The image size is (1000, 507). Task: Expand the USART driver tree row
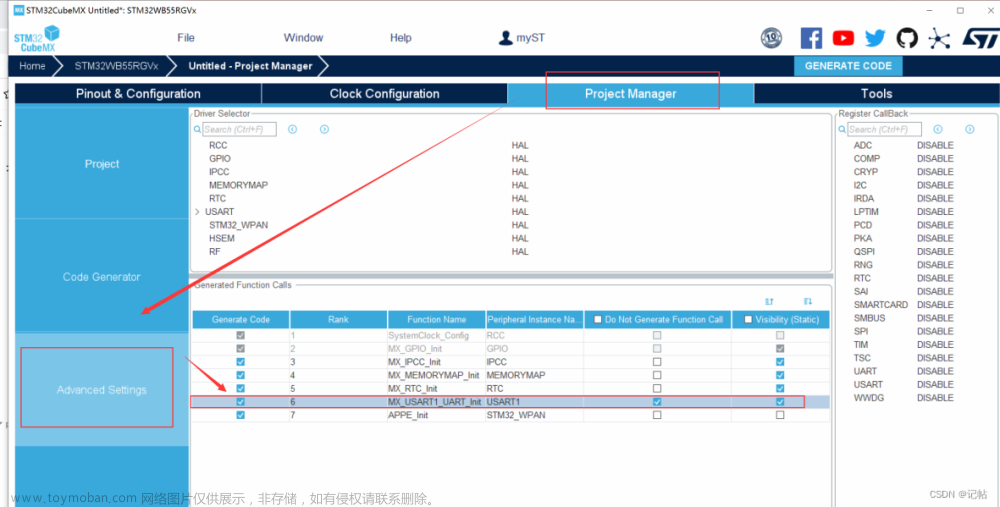coord(198,212)
